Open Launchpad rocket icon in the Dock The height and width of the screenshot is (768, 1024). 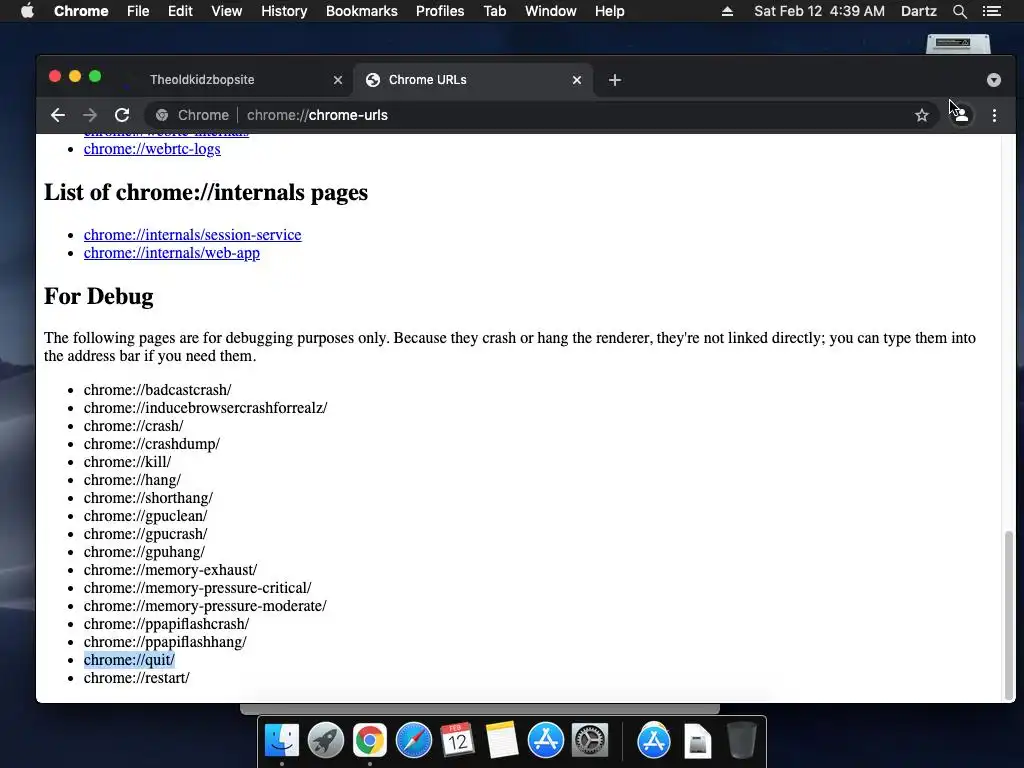click(326, 741)
